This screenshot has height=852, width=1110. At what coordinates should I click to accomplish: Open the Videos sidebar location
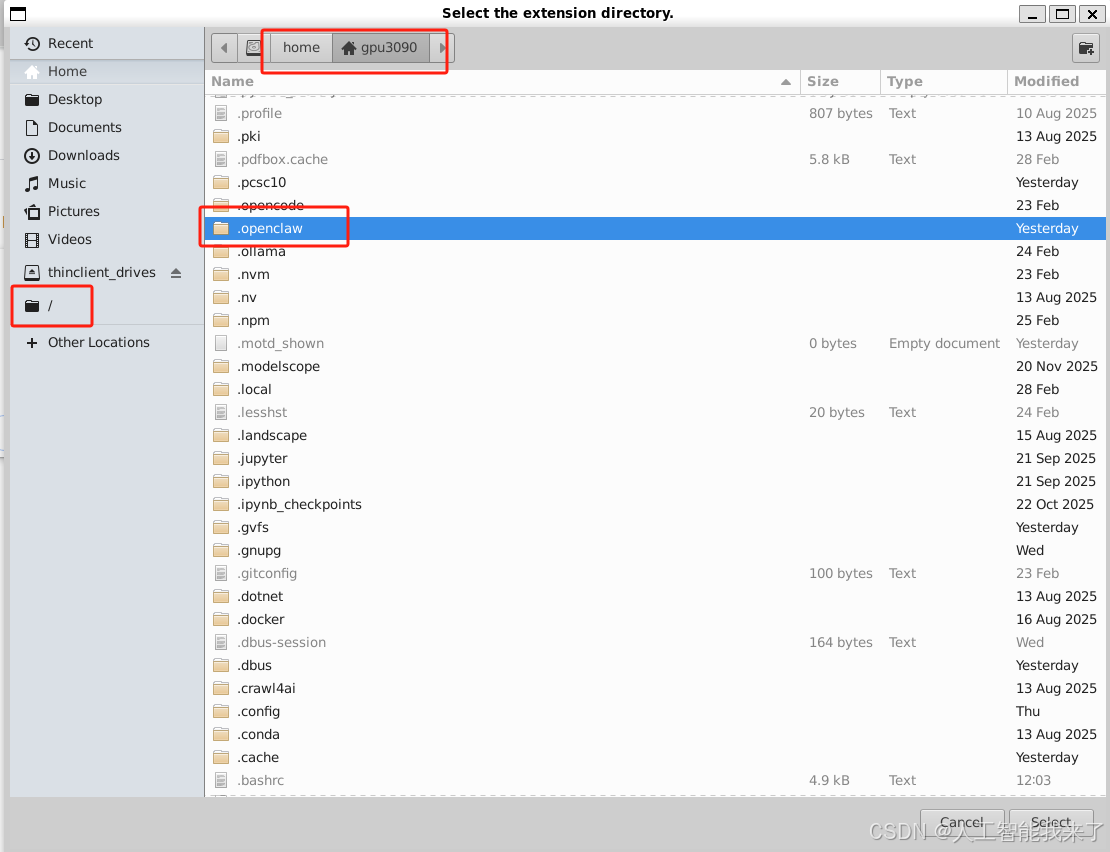pos(107,240)
